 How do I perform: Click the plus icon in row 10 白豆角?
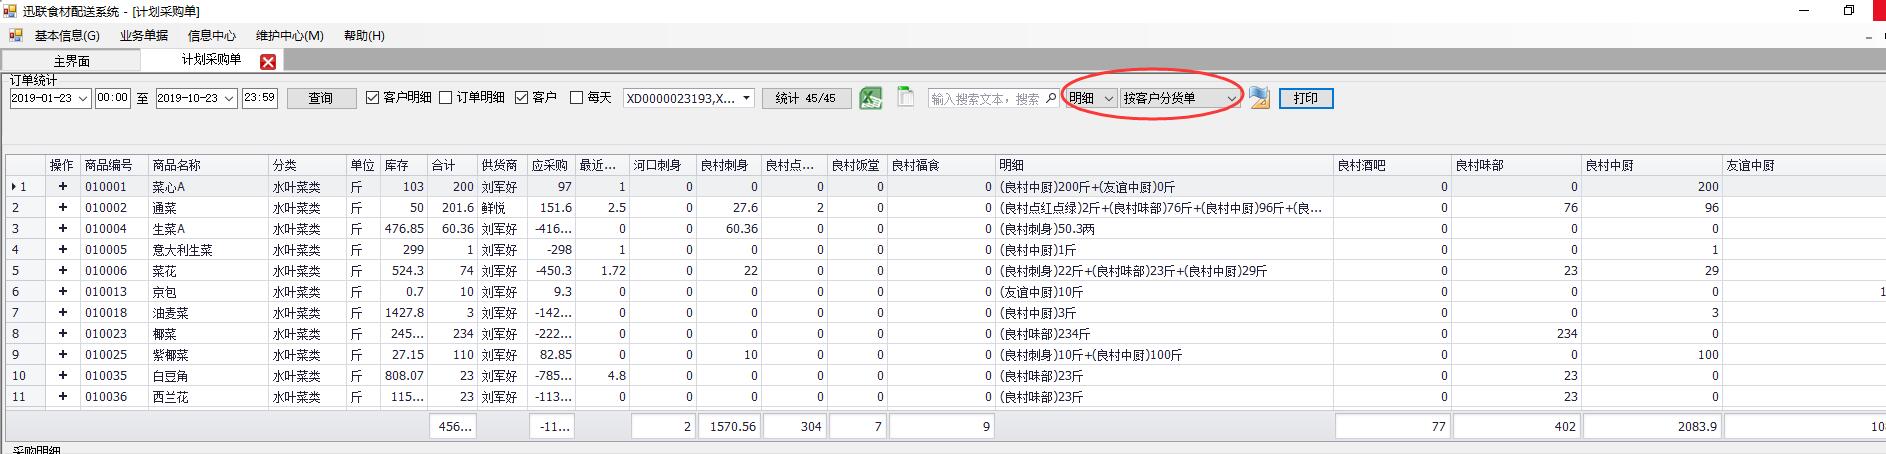[63, 376]
